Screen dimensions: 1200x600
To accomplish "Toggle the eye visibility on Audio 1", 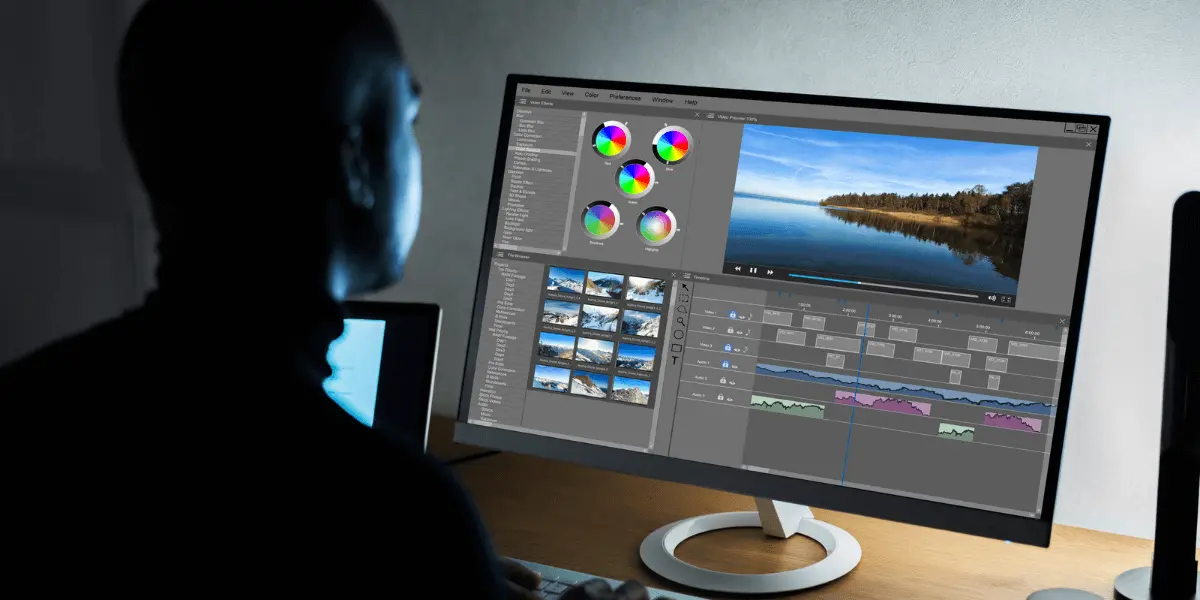I will [734, 366].
